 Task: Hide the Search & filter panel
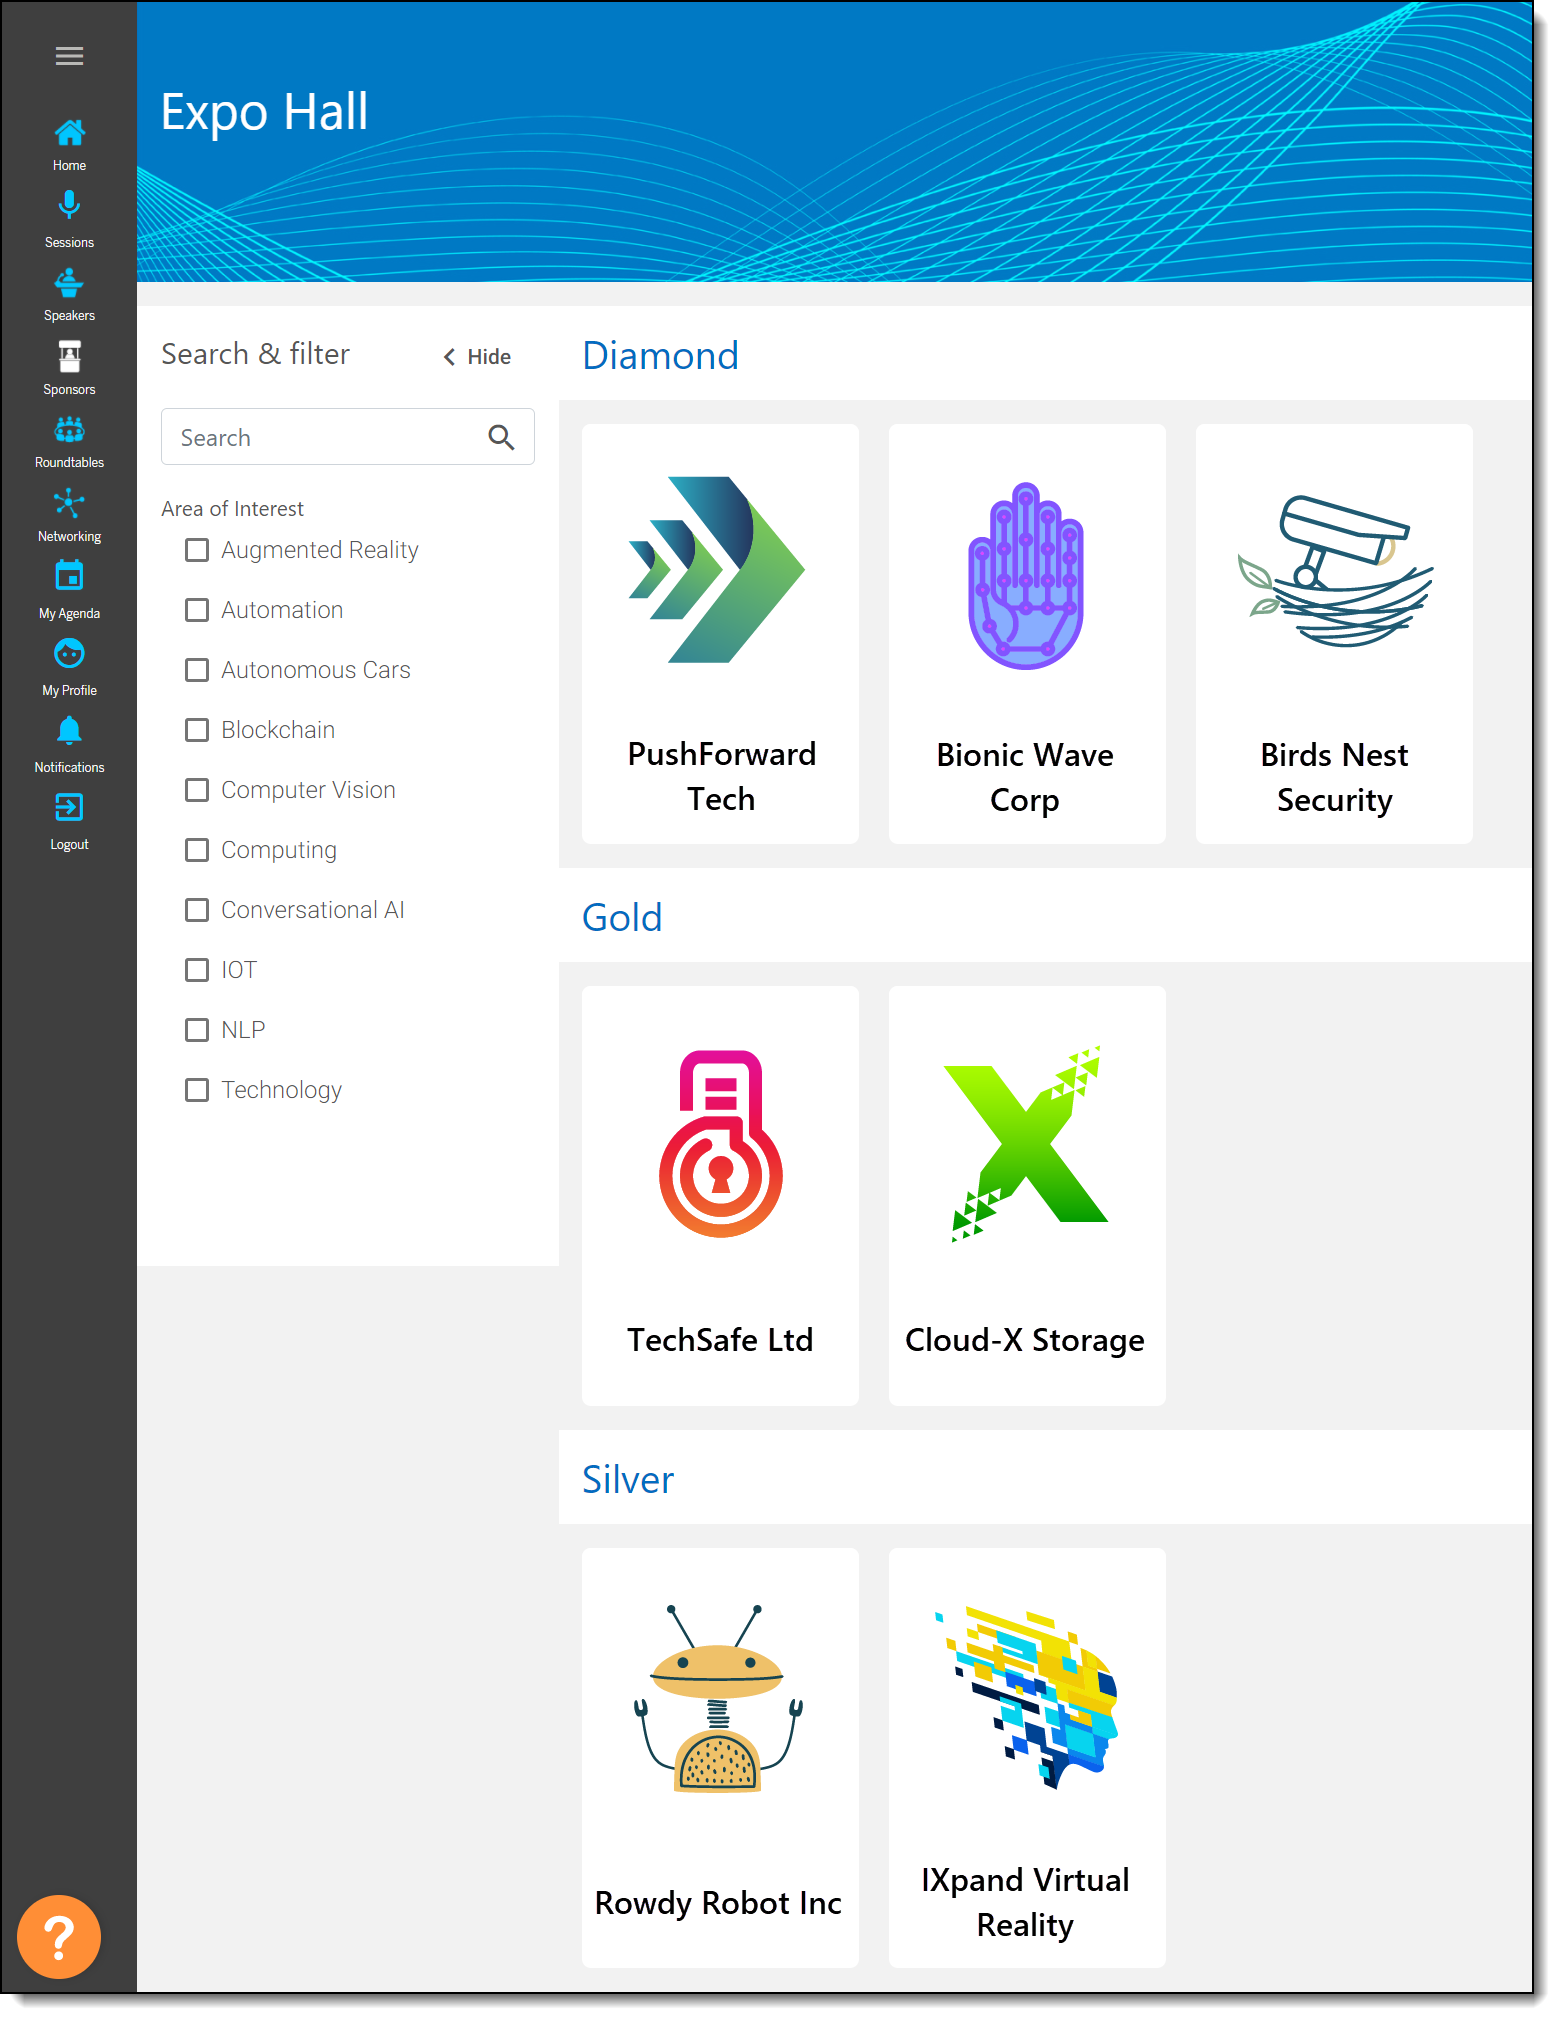coord(477,357)
